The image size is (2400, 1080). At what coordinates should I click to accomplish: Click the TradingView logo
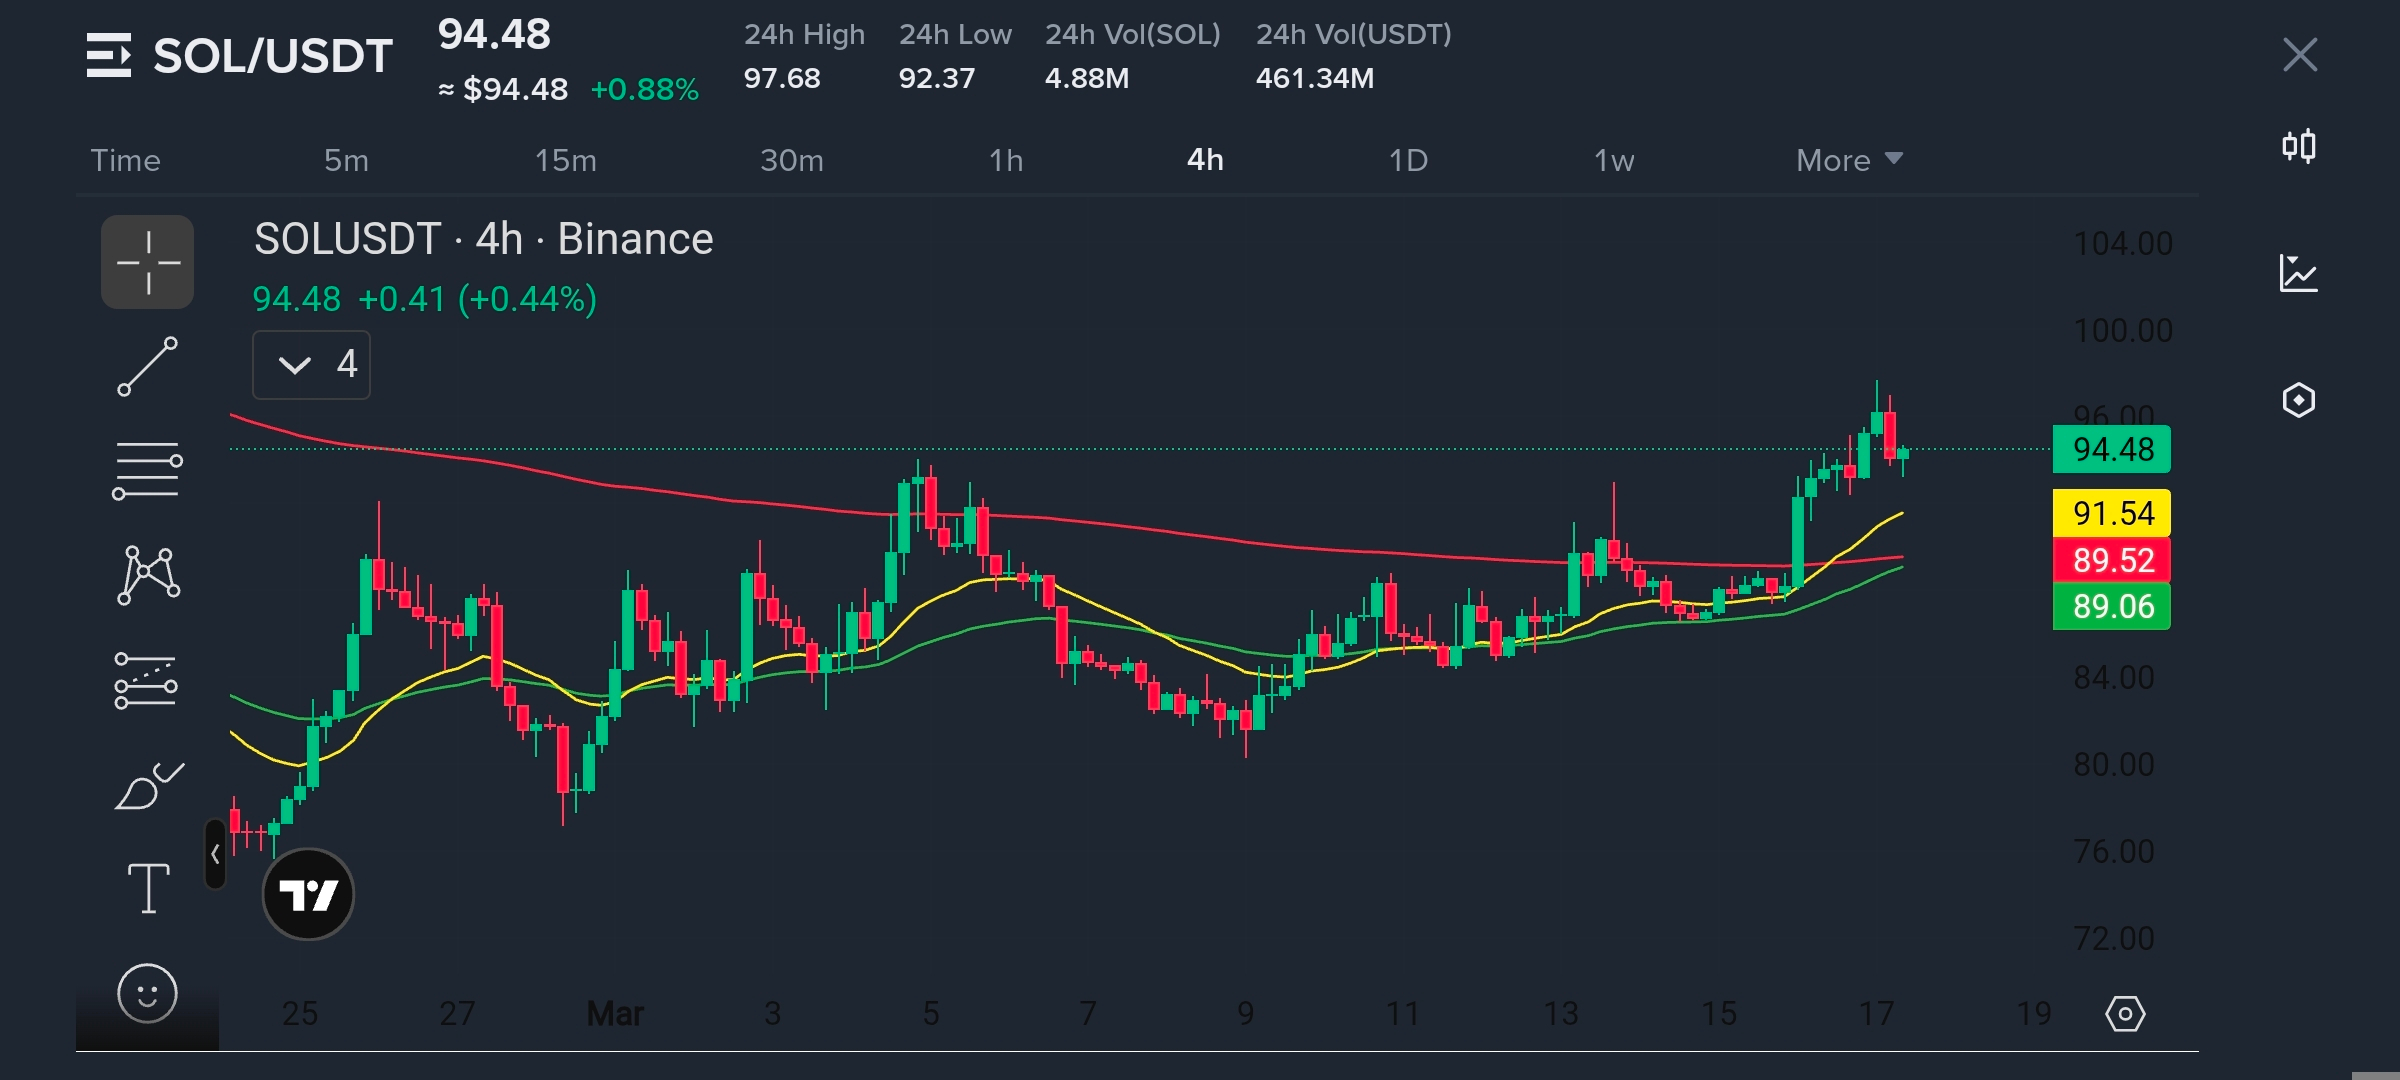point(308,894)
